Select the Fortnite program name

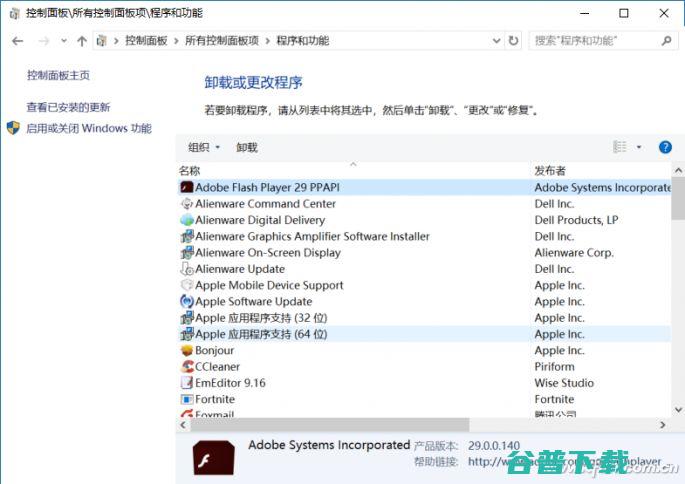click(215, 399)
